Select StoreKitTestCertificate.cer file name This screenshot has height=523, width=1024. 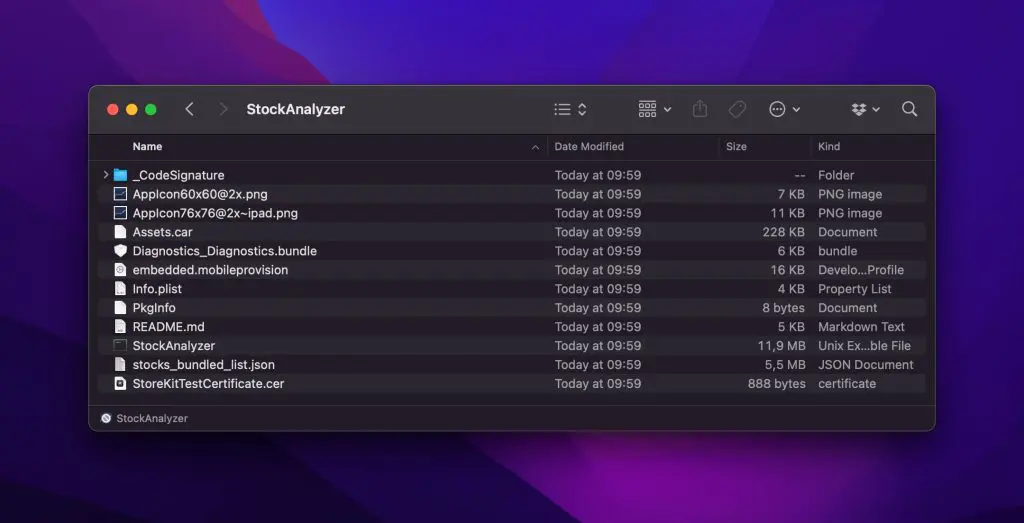click(x=208, y=383)
